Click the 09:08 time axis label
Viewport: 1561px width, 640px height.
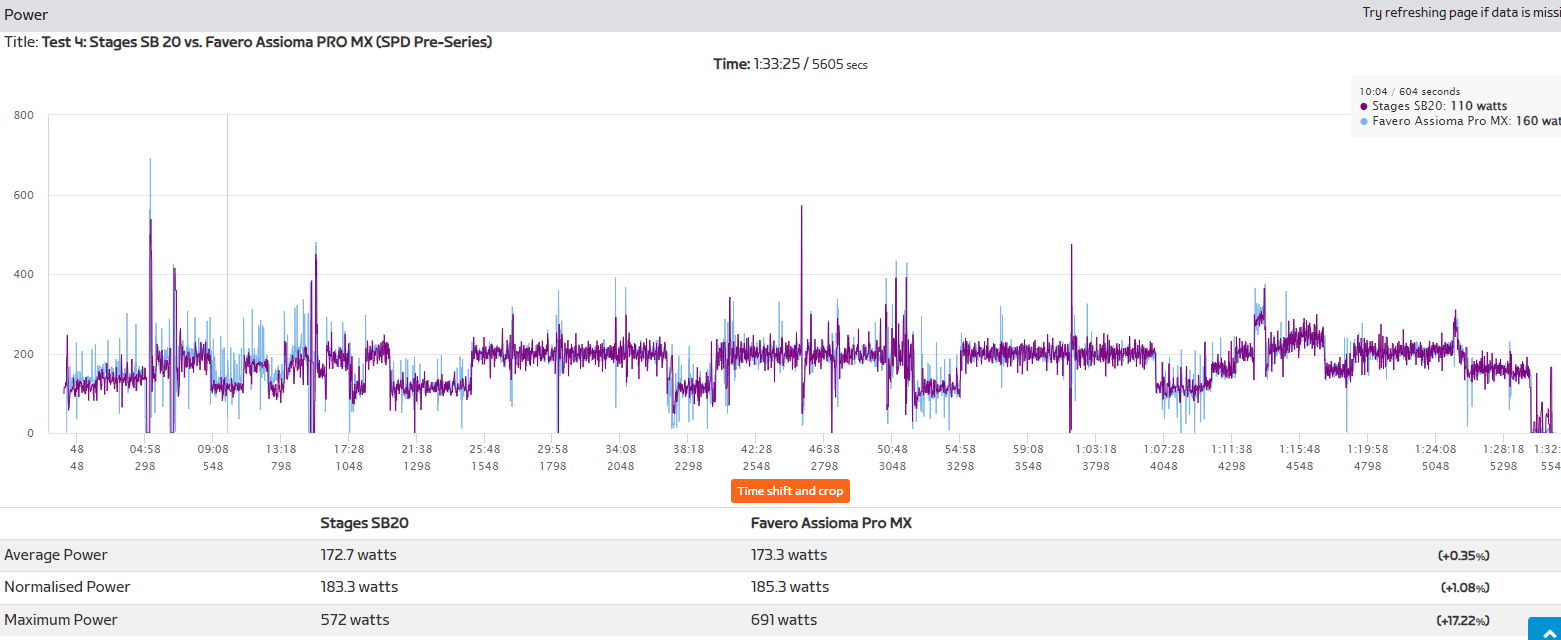pos(213,450)
